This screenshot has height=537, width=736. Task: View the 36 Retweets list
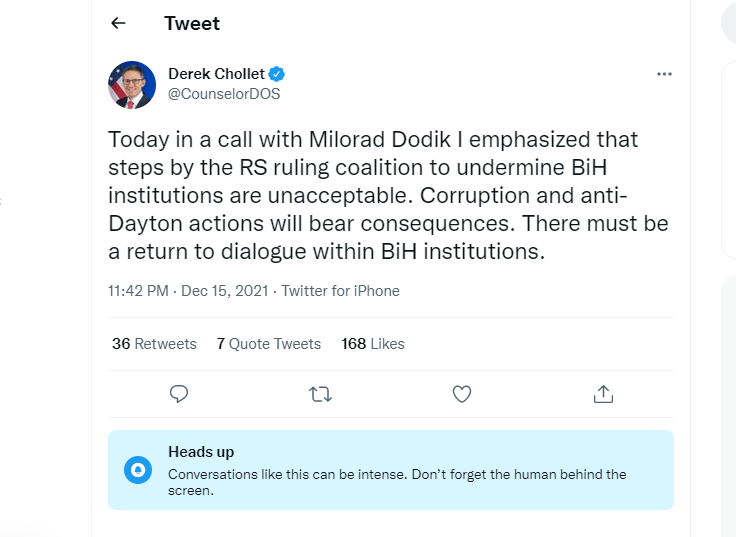pyautogui.click(x=154, y=343)
